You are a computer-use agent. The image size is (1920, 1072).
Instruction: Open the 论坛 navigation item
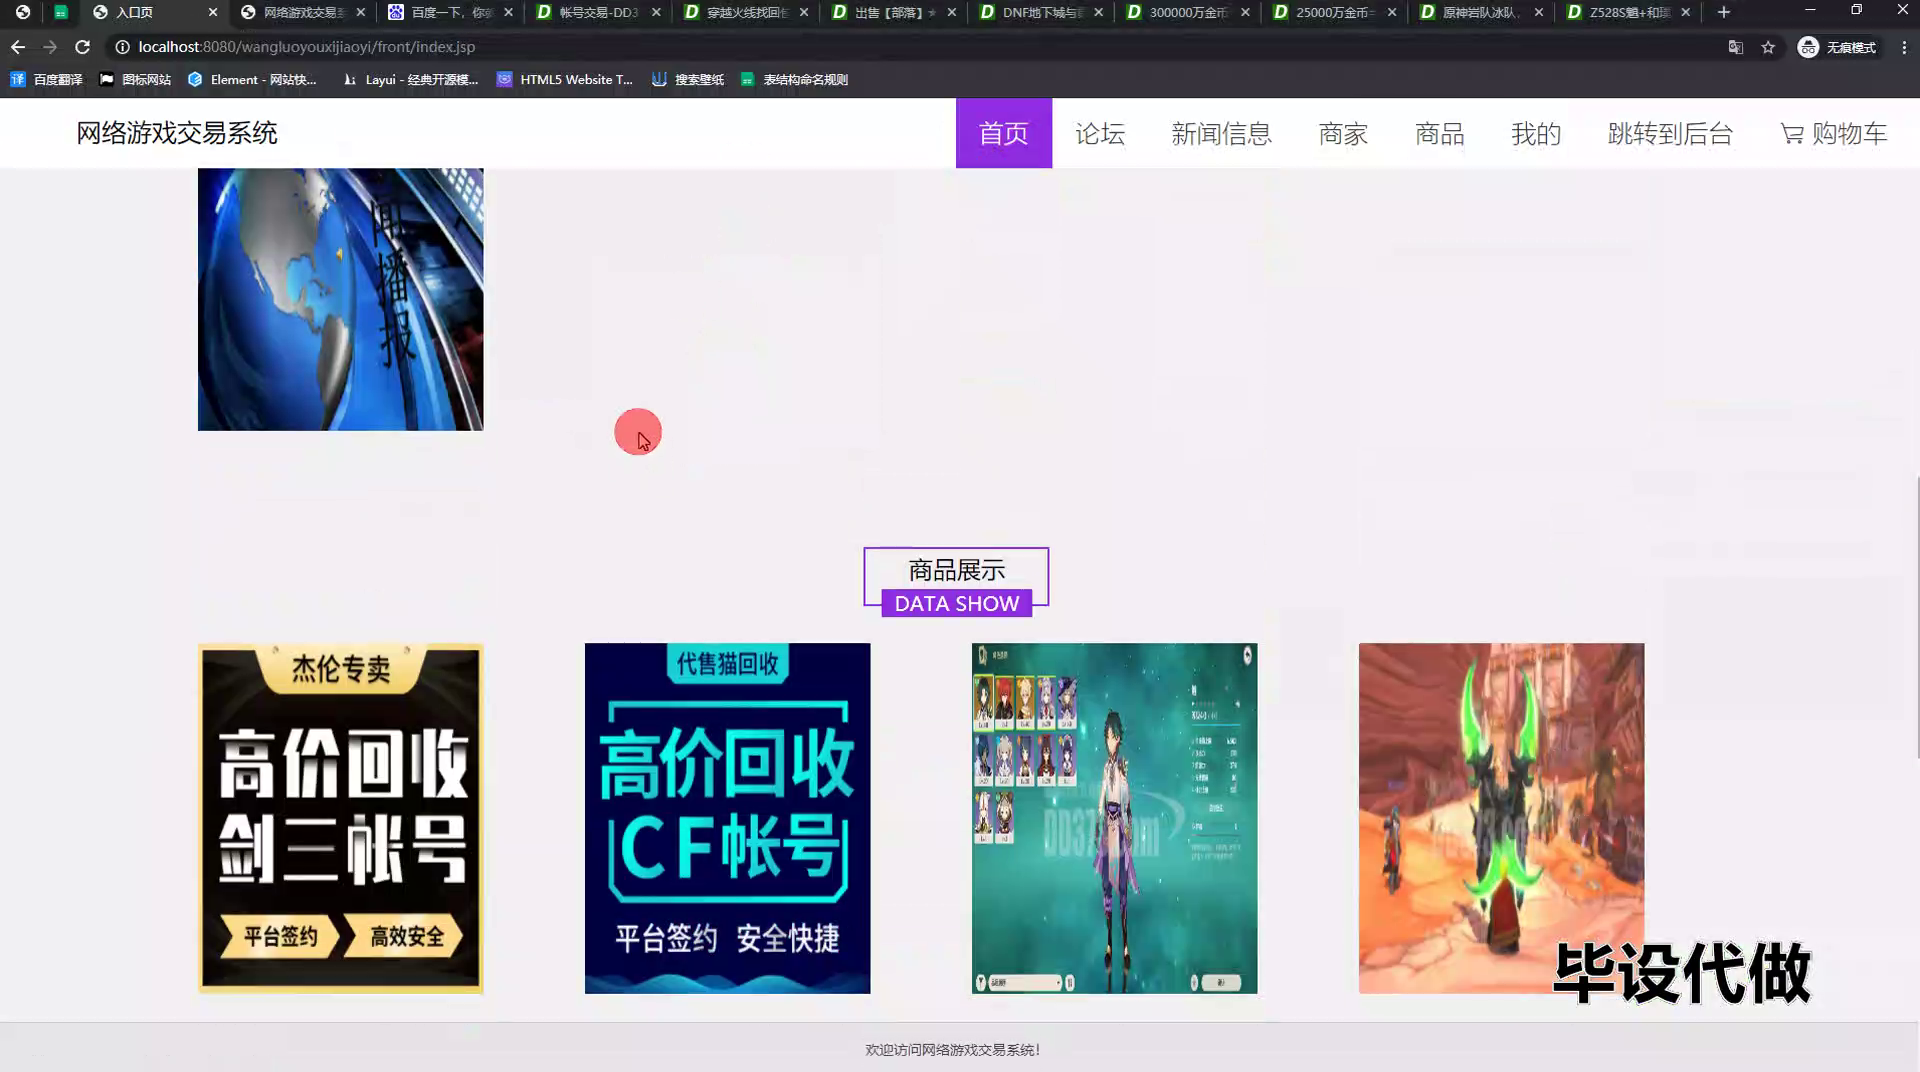[x=1100, y=133]
